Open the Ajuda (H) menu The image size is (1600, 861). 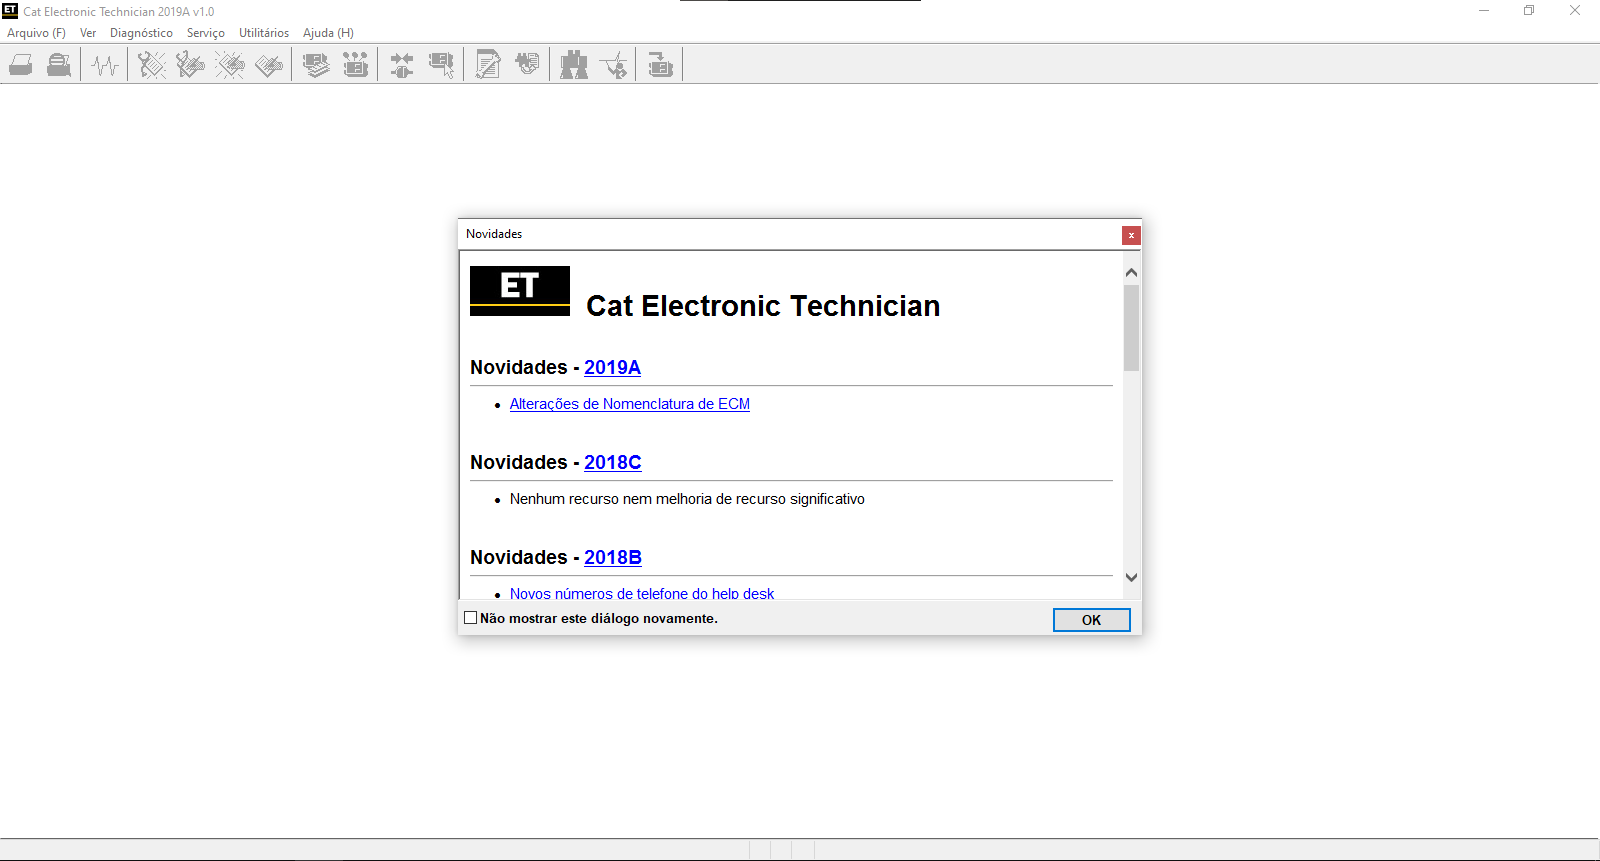[x=328, y=33]
